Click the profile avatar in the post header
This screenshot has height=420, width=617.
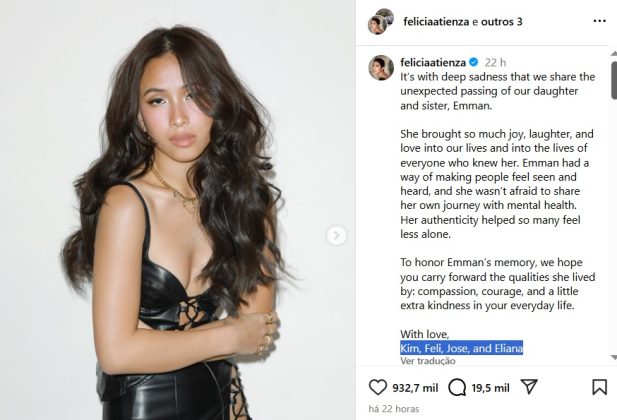(380, 21)
